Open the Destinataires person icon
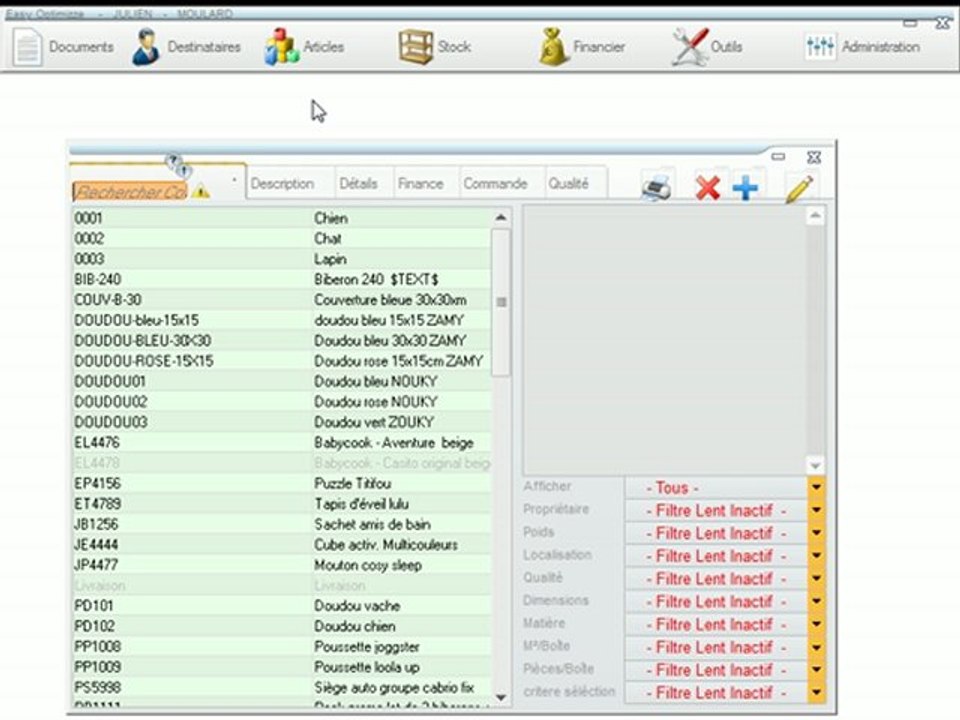Viewport: 960px width, 720px height. tap(146, 47)
